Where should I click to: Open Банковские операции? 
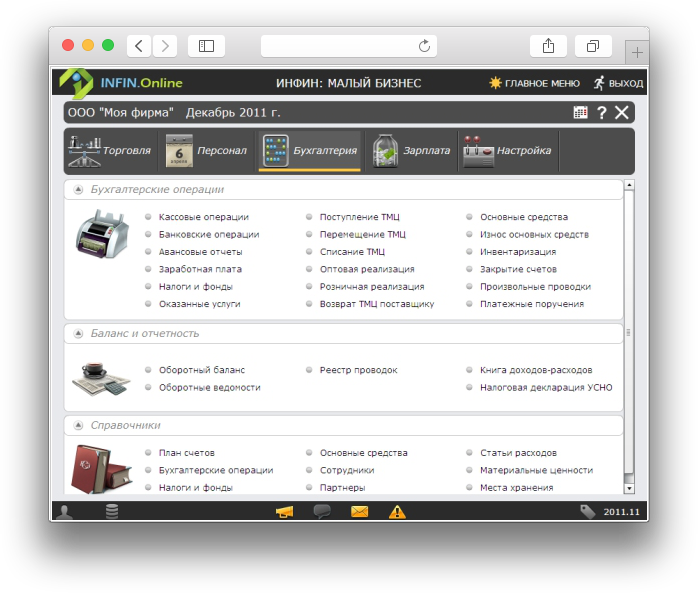click(x=209, y=234)
